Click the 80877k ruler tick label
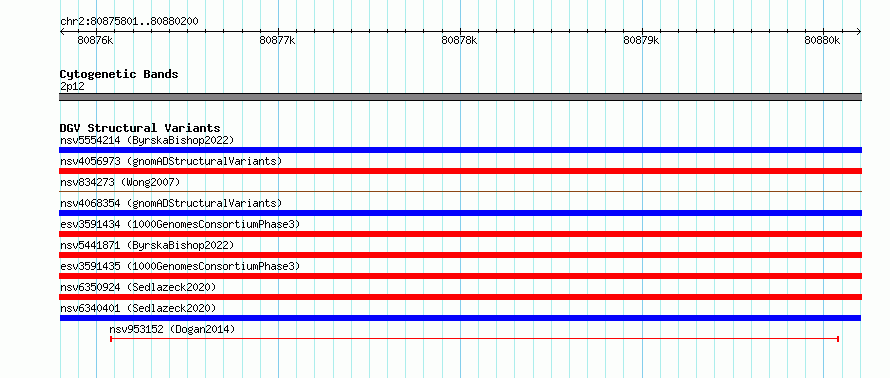890x378 pixels. pos(278,40)
